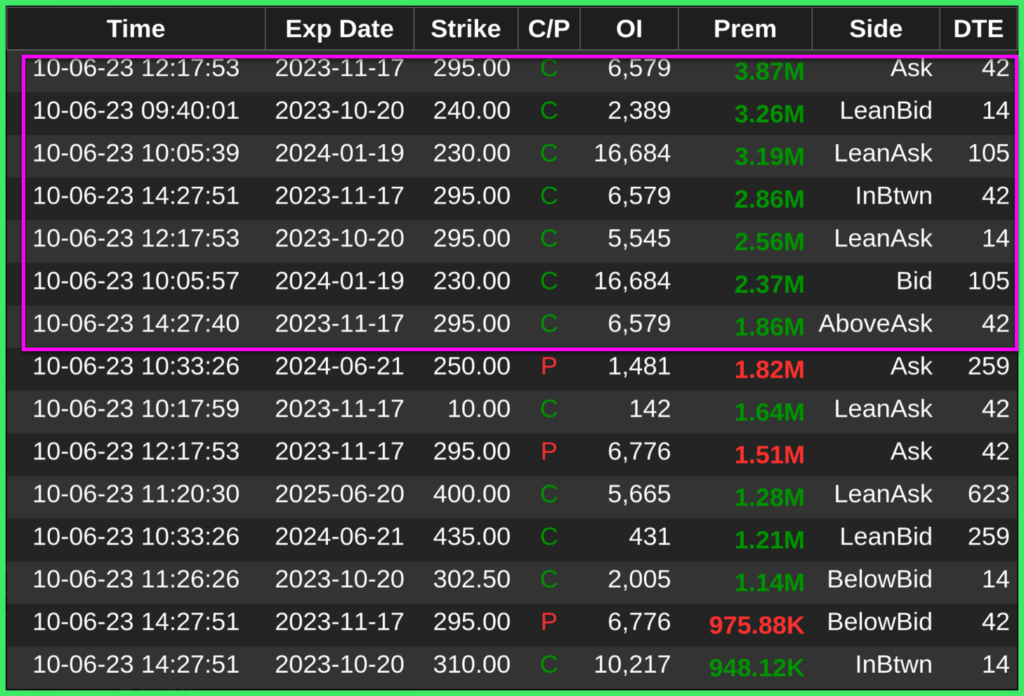Click open interest 1,481 cell
The image size is (1024, 696).
639,366
